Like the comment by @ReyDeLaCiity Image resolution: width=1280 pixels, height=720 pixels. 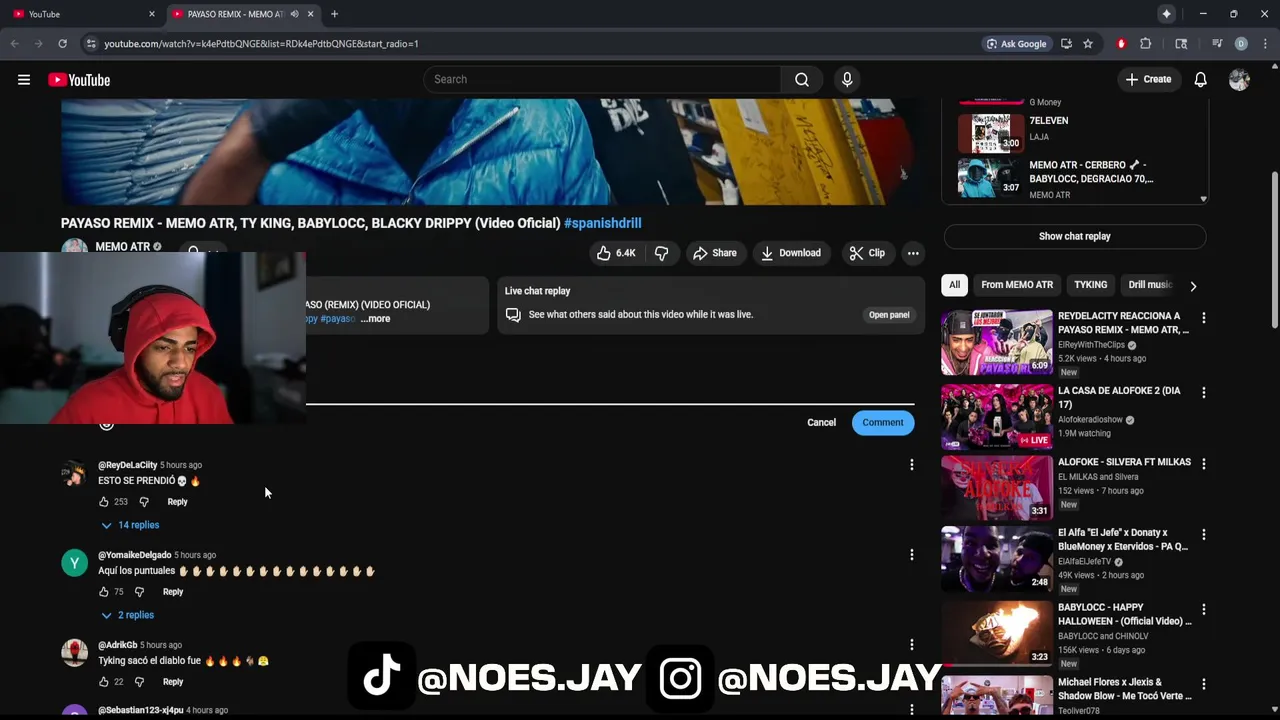tap(103, 502)
